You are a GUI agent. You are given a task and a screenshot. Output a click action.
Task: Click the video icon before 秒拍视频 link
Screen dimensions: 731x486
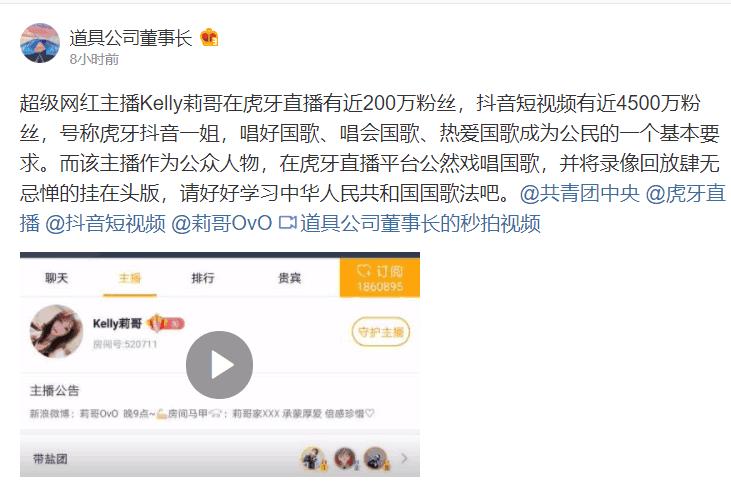point(287,223)
